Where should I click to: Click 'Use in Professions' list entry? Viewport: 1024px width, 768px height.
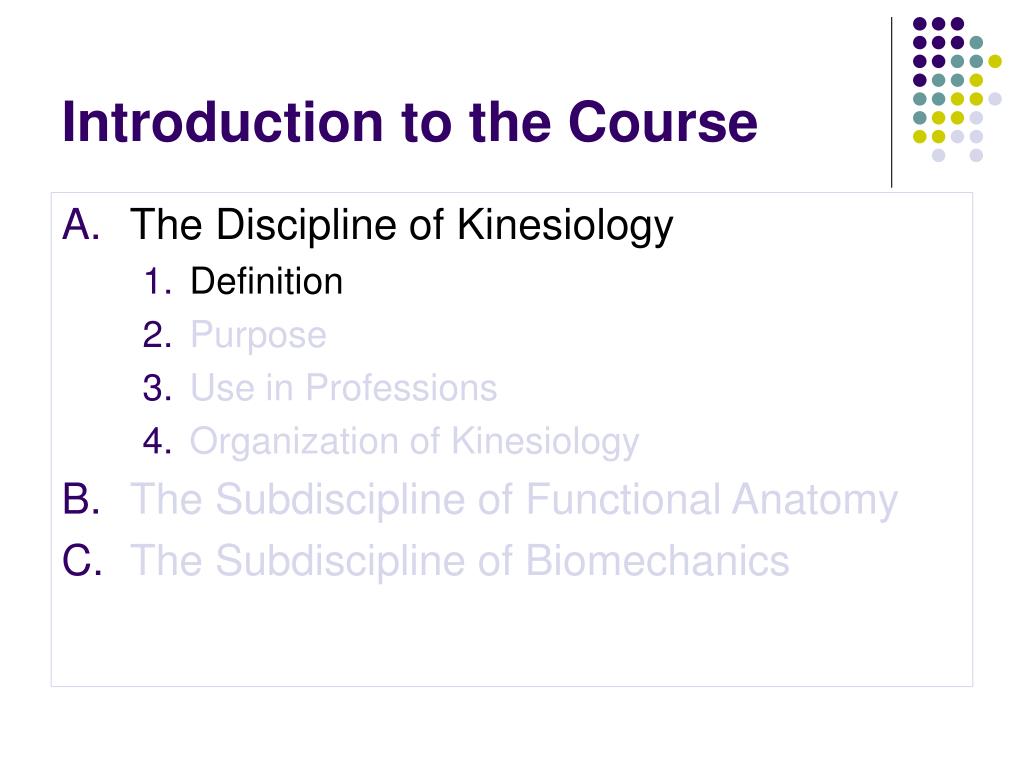point(344,388)
